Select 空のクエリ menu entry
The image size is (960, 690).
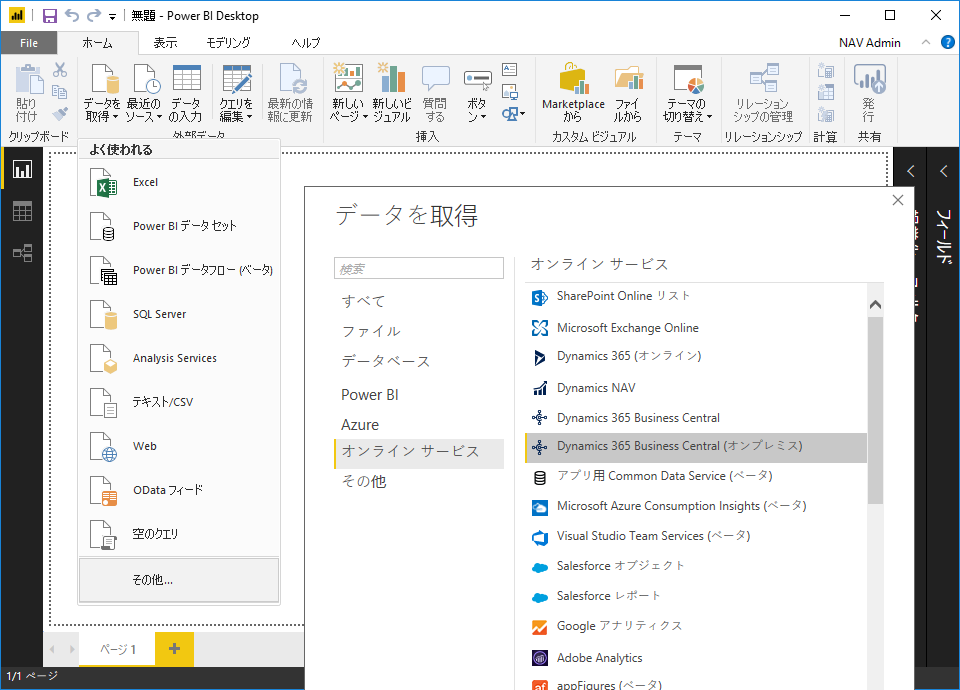(179, 534)
